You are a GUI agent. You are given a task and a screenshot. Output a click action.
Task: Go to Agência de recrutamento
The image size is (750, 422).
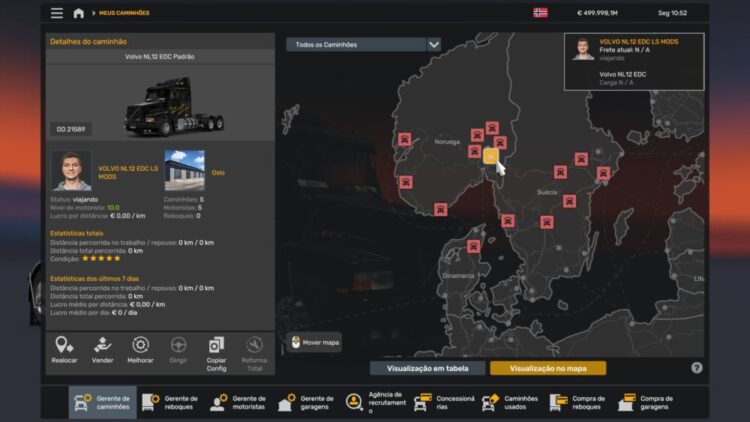click(x=375, y=402)
